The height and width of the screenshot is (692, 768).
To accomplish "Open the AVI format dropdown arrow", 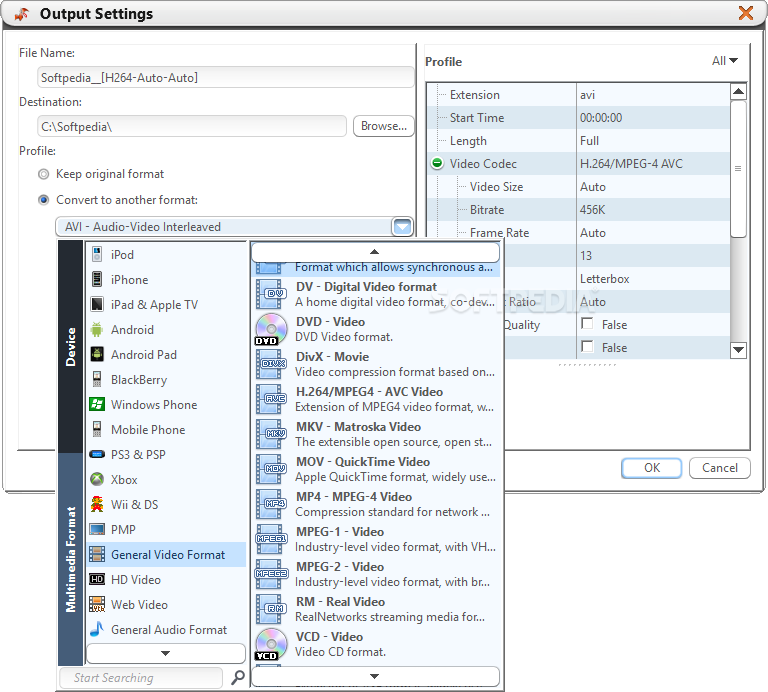I will coord(402,227).
